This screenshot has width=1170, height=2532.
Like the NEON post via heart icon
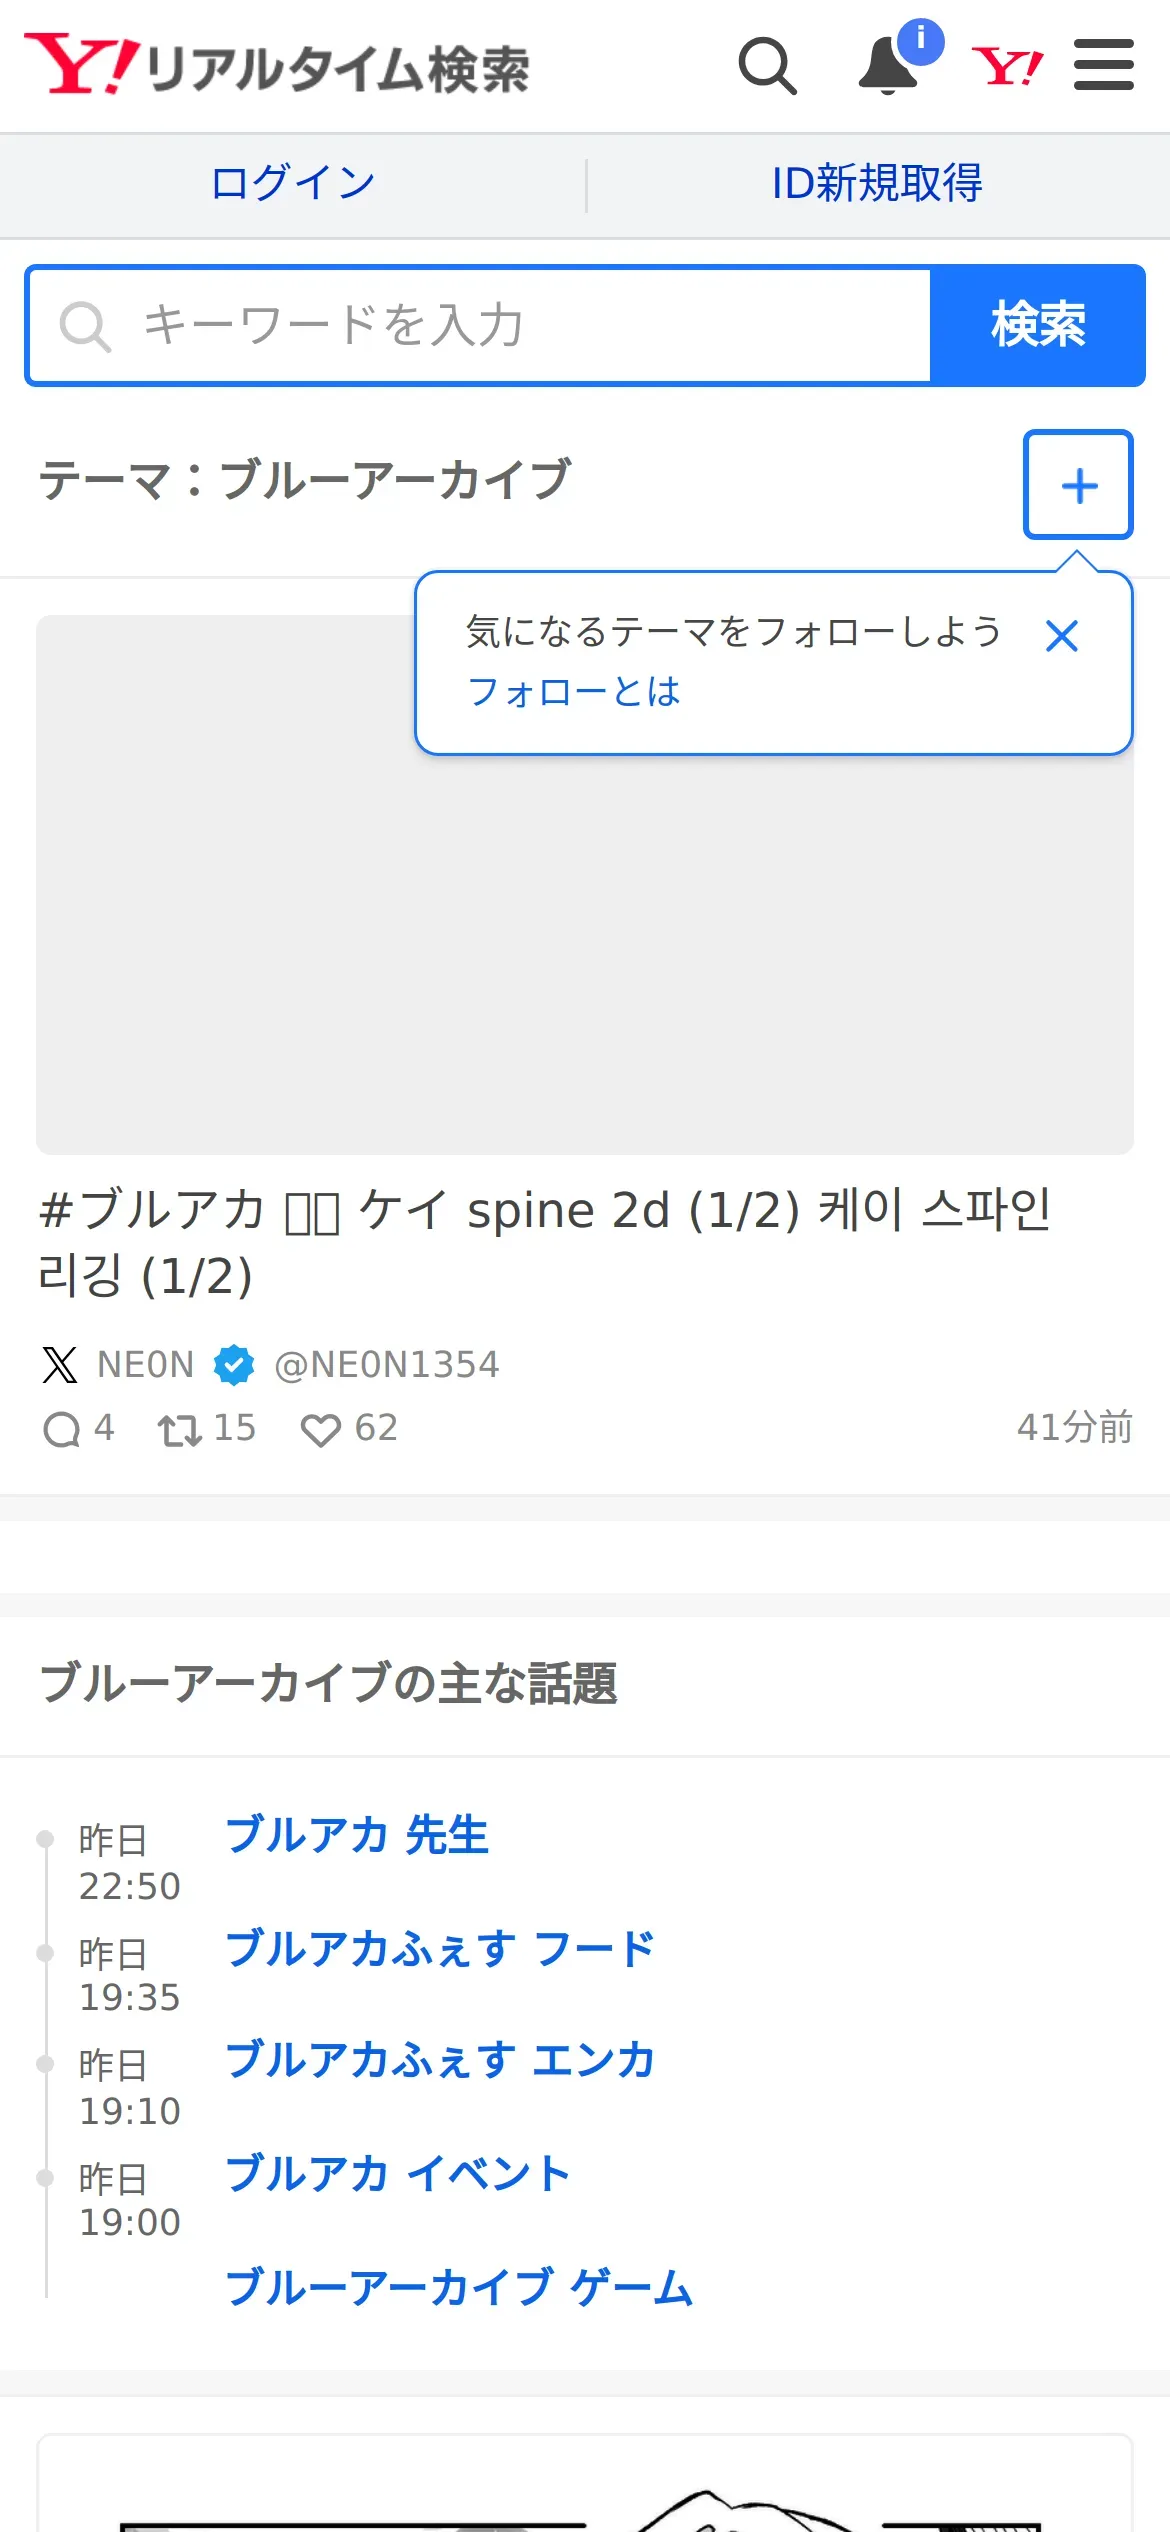click(x=320, y=1429)
